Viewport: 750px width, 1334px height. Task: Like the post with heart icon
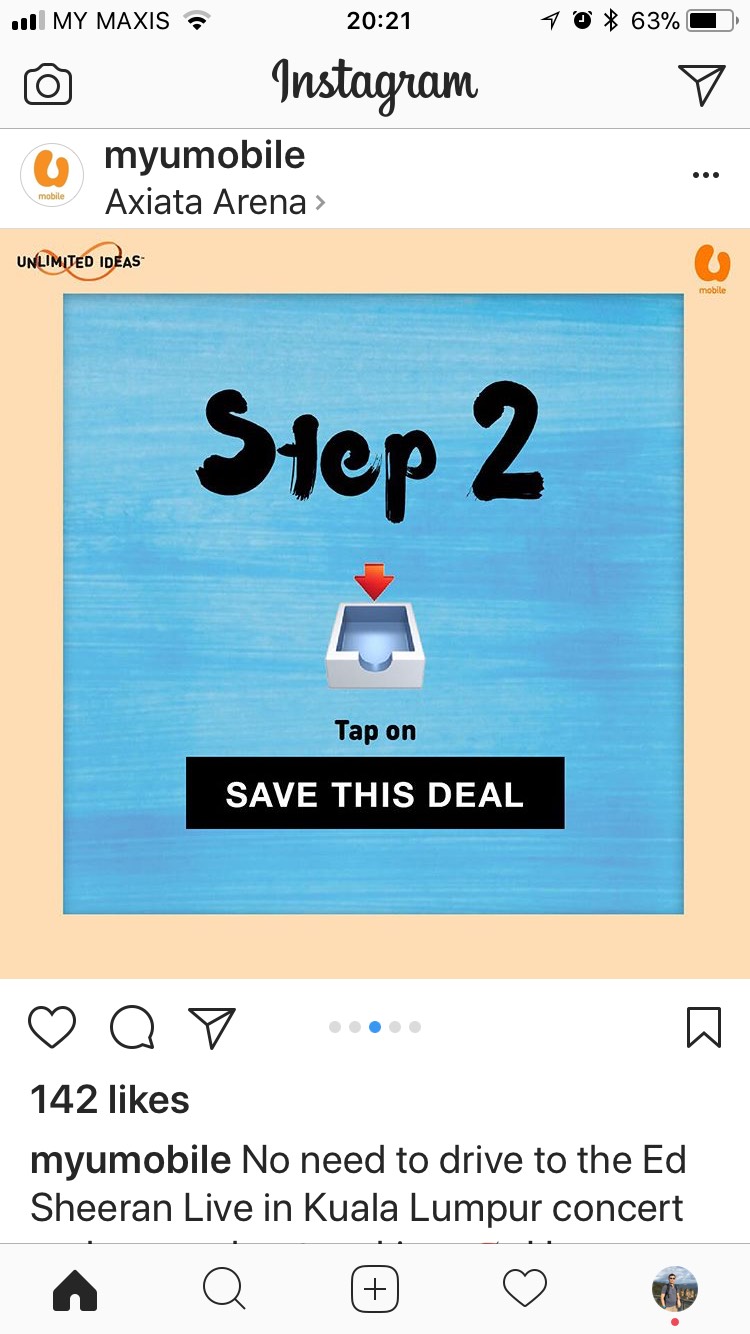tap(52, 1027)
